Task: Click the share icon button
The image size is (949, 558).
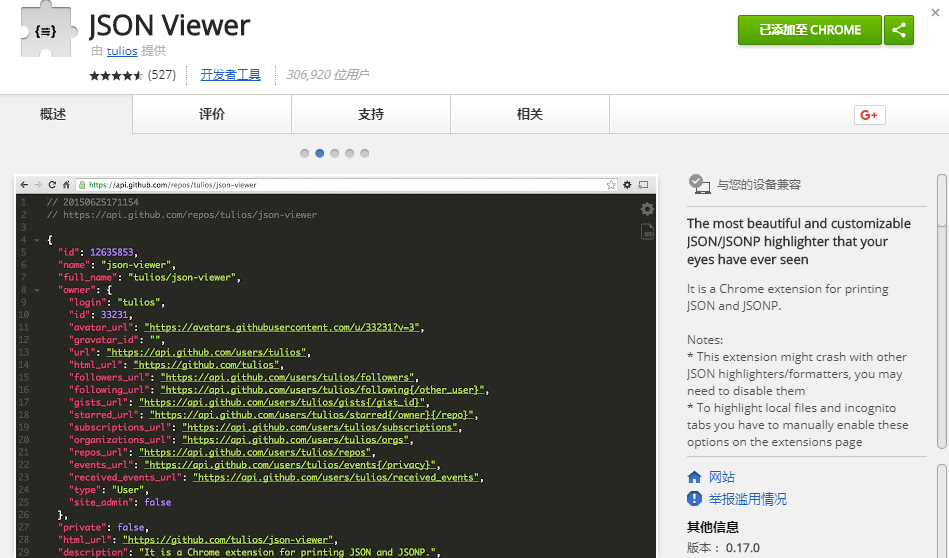Action: (899, 30)
